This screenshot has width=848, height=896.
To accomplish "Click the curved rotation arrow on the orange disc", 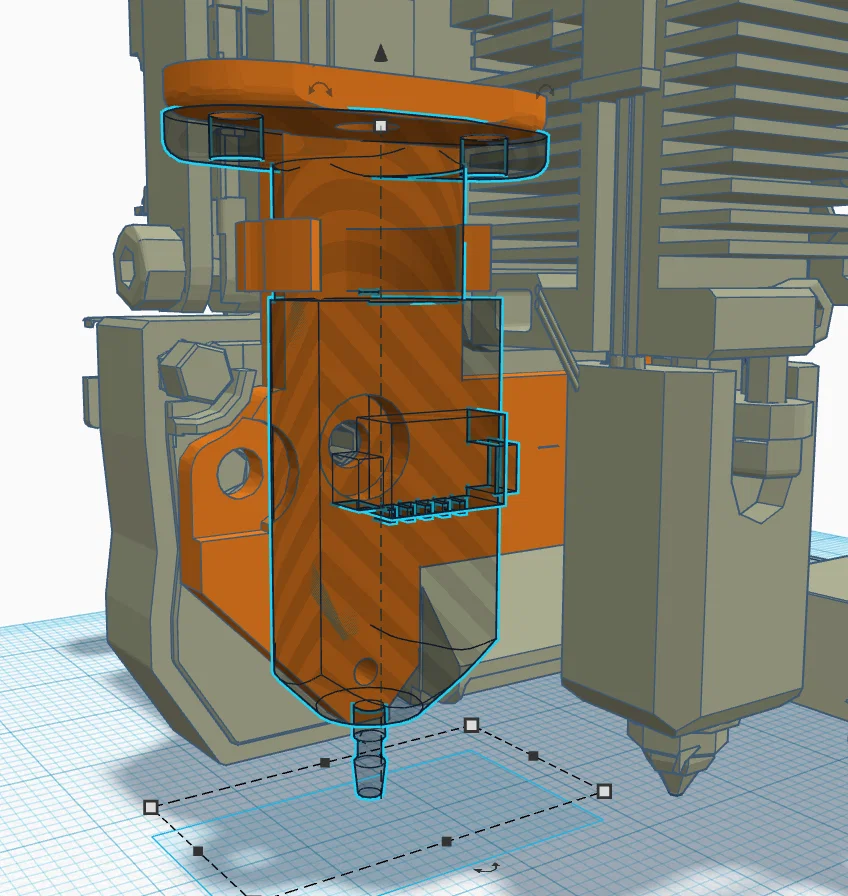I will tap(320, 89).
